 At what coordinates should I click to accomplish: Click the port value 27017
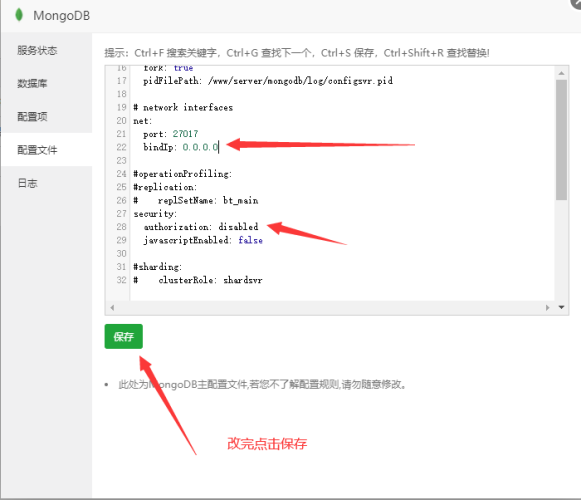point(185,134)
